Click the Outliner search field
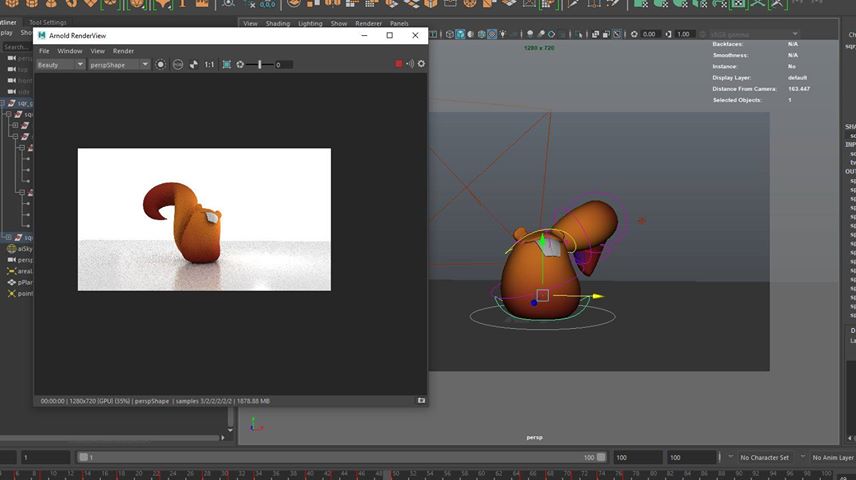 pos(16,47)
